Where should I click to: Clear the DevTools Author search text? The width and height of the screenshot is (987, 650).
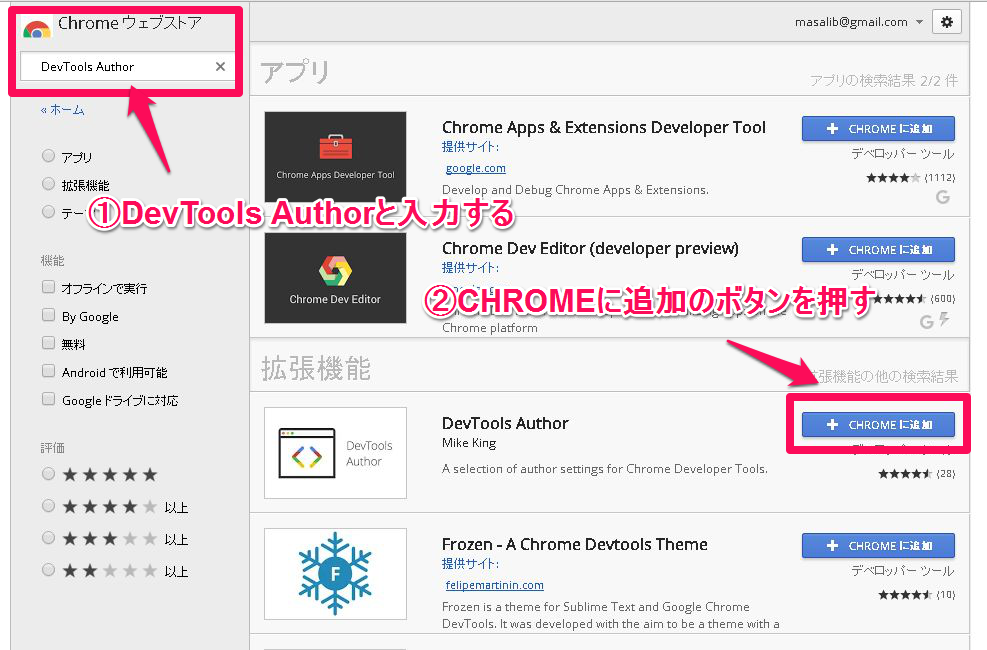(x=220, y=66)
